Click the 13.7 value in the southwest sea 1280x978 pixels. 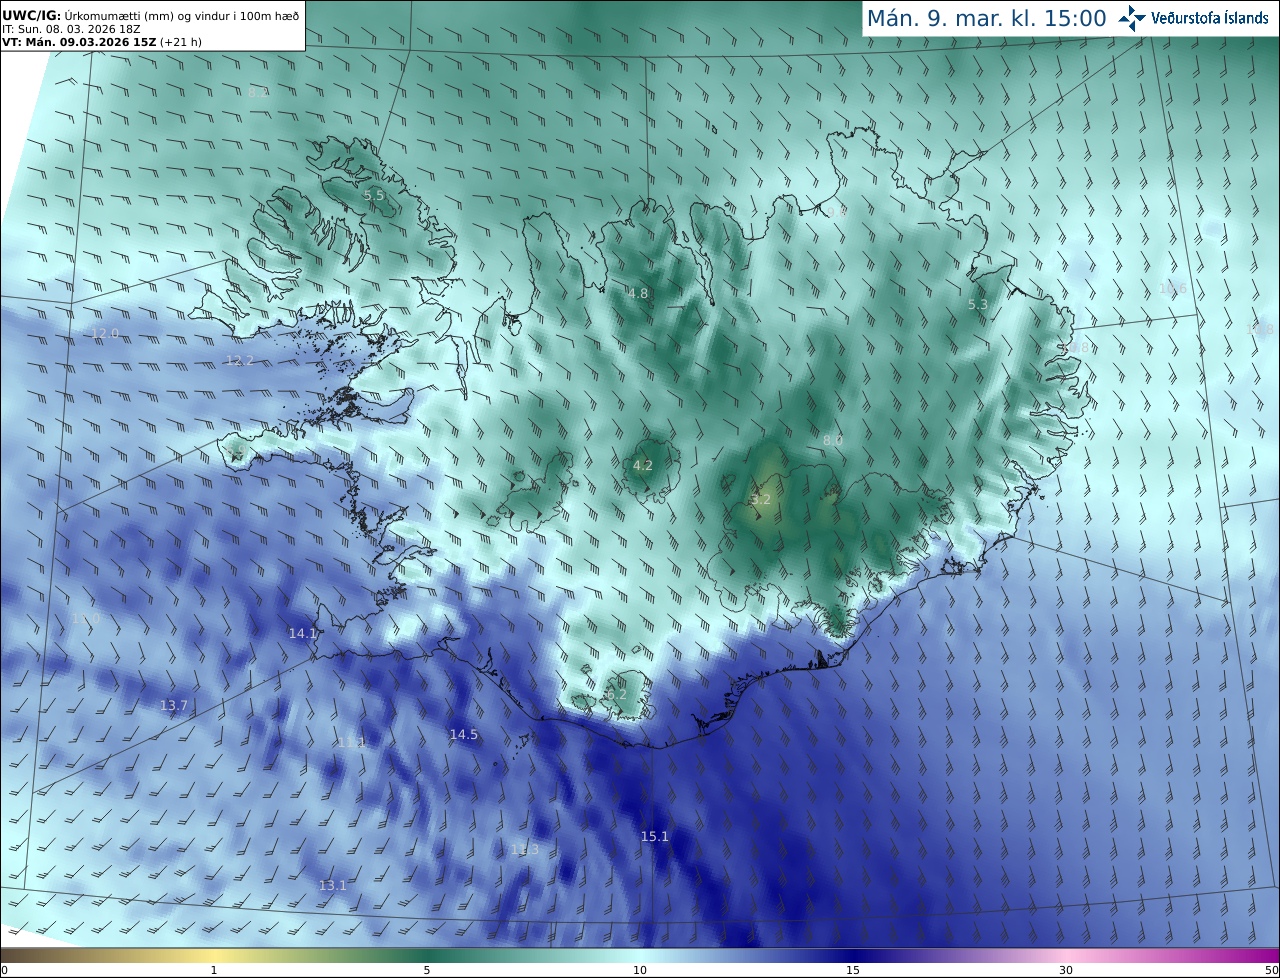pos(174,705)
